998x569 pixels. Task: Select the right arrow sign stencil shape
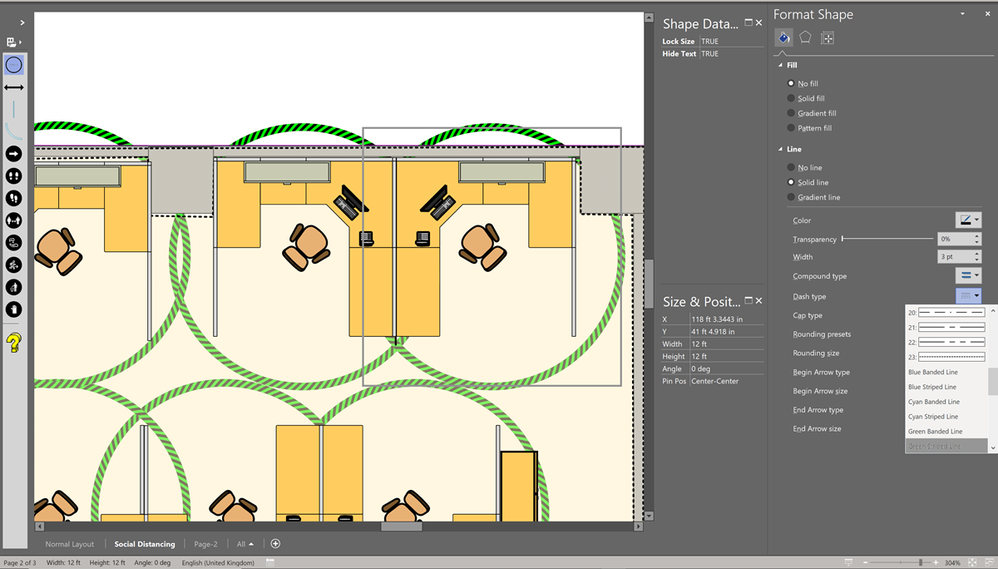click(x=14, y=153)
